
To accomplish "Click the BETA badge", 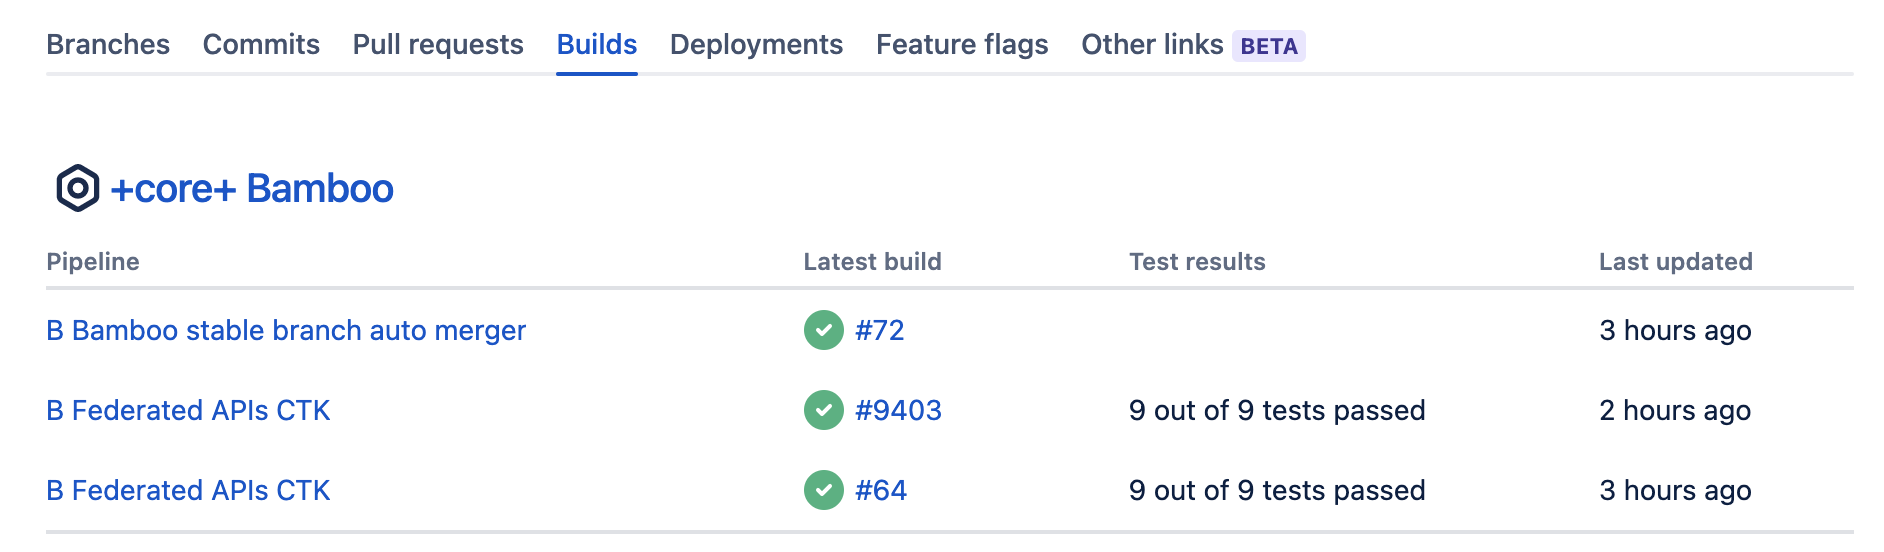I will point(1269,46).
